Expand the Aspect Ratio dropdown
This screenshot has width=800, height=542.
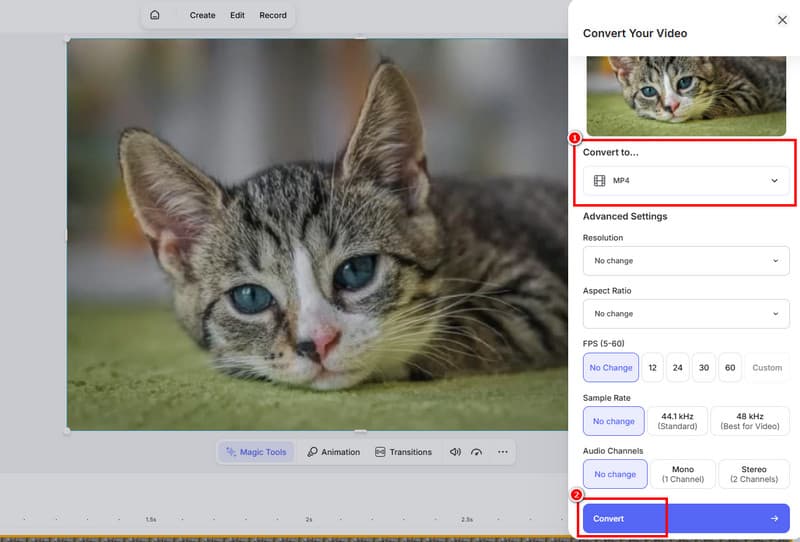click(x=686, y=314)
